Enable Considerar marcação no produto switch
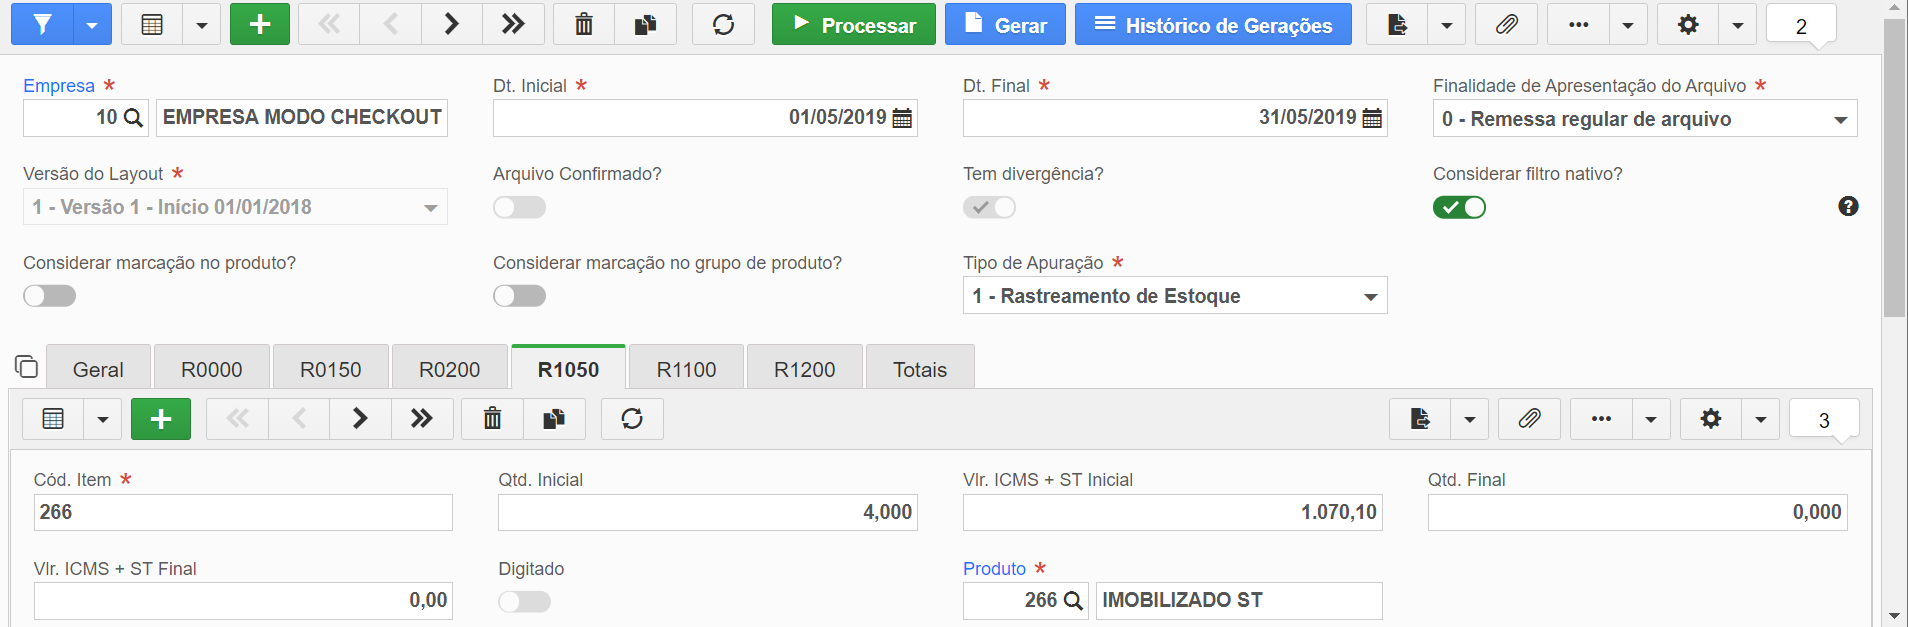The width and height of the screenshot is (1908, 627). click(50, 296)
